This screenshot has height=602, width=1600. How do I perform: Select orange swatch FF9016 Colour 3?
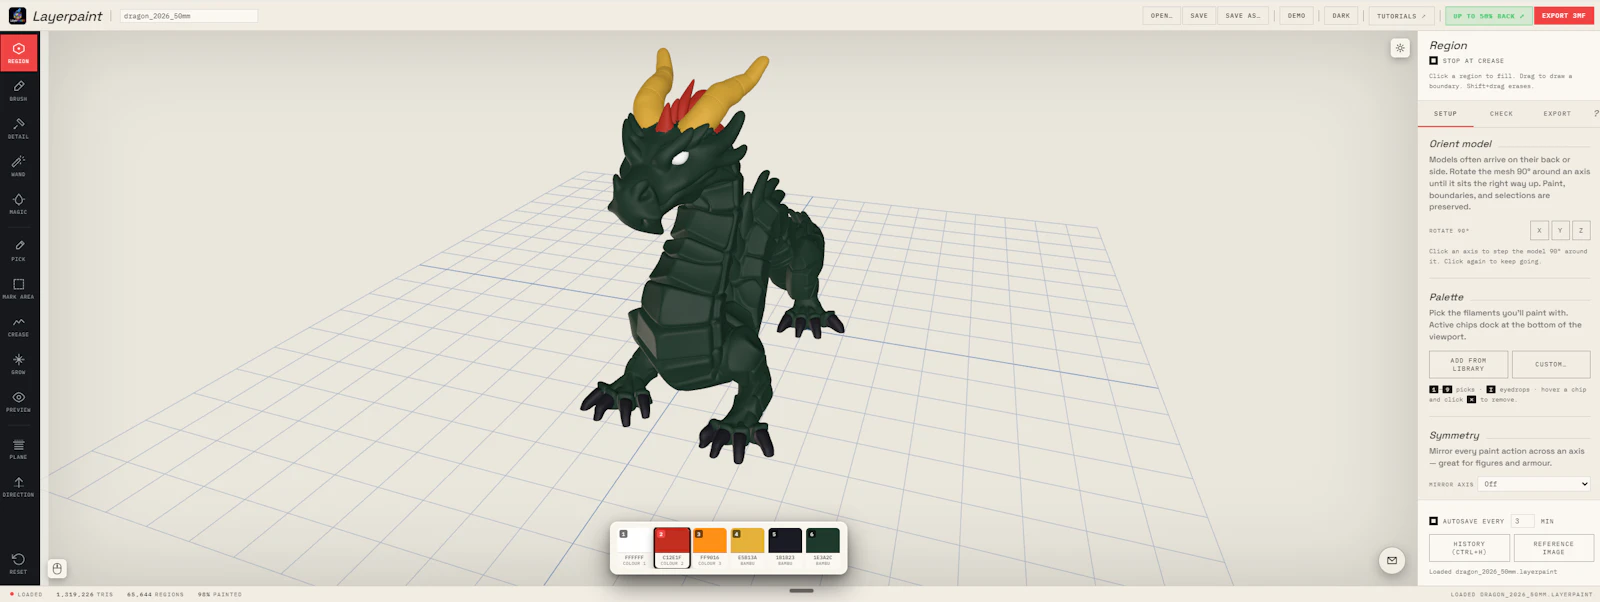pyautogui.click(x=709, y=548)
